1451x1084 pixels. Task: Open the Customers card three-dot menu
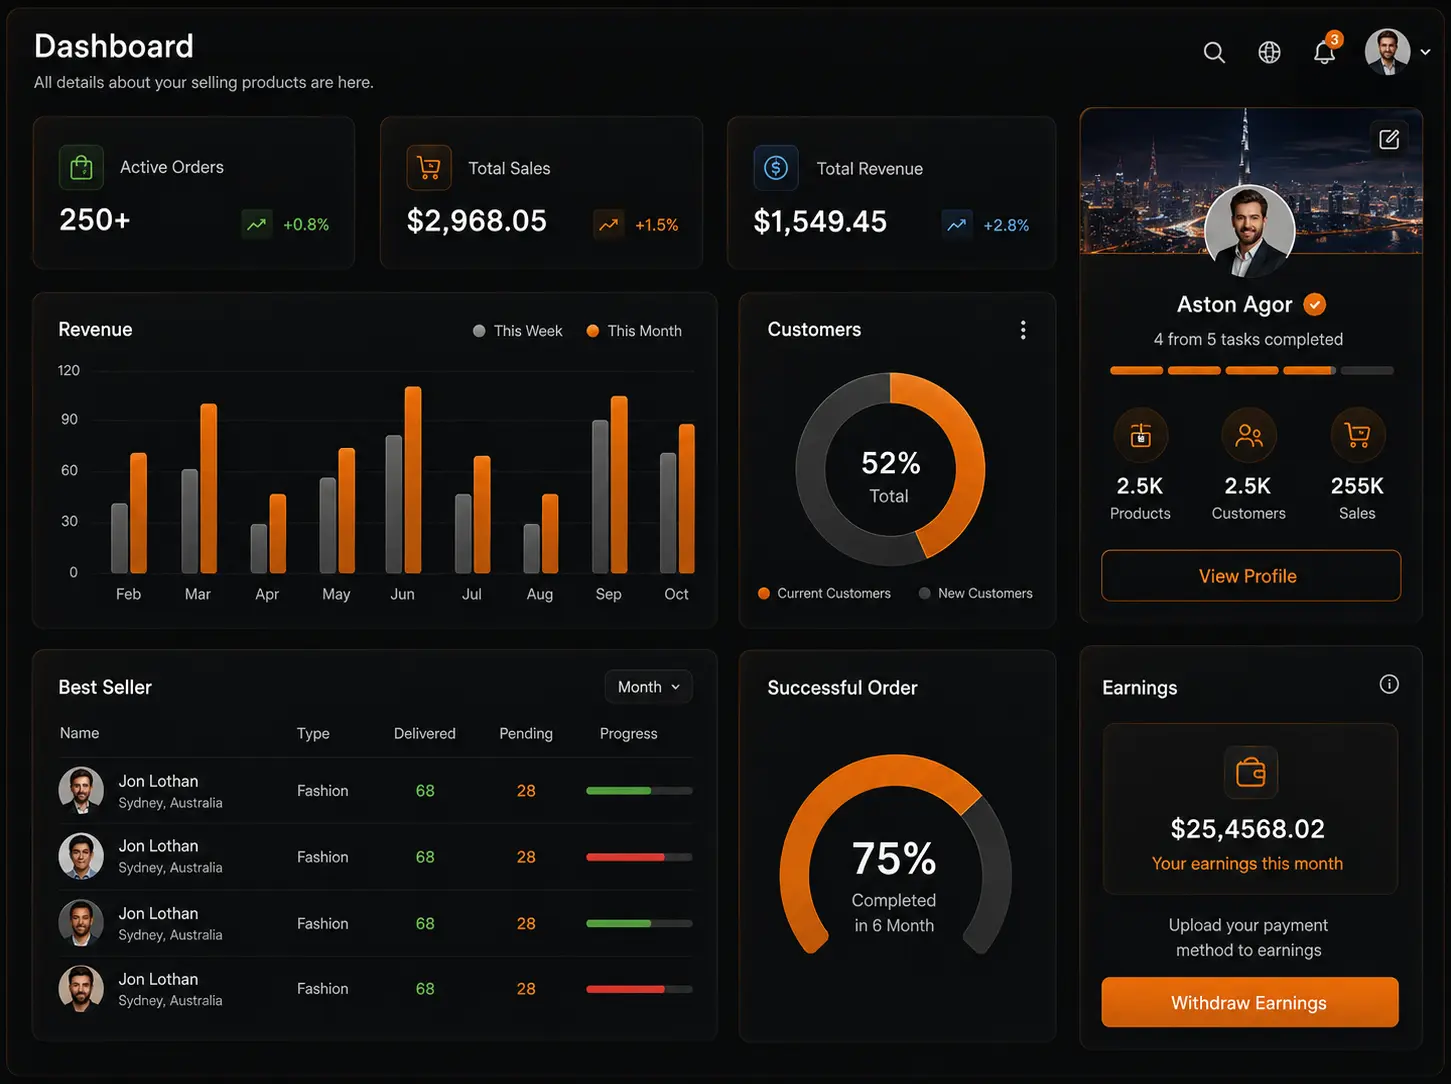[1022, 330]
